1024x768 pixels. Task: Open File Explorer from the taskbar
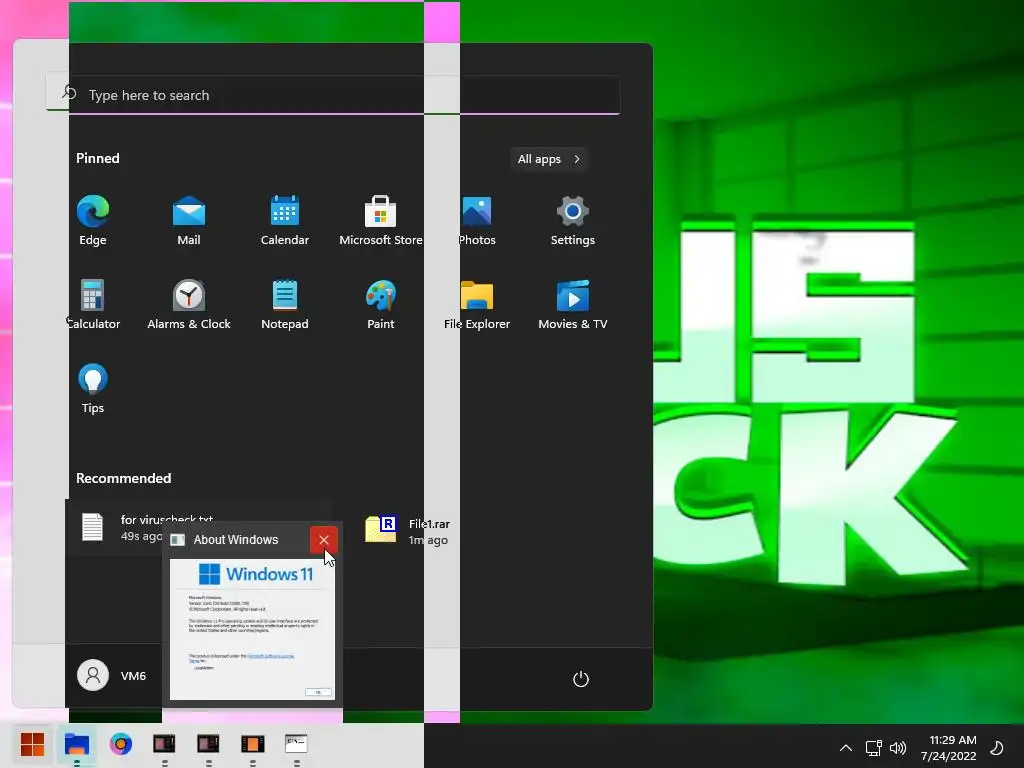[76, 744]
